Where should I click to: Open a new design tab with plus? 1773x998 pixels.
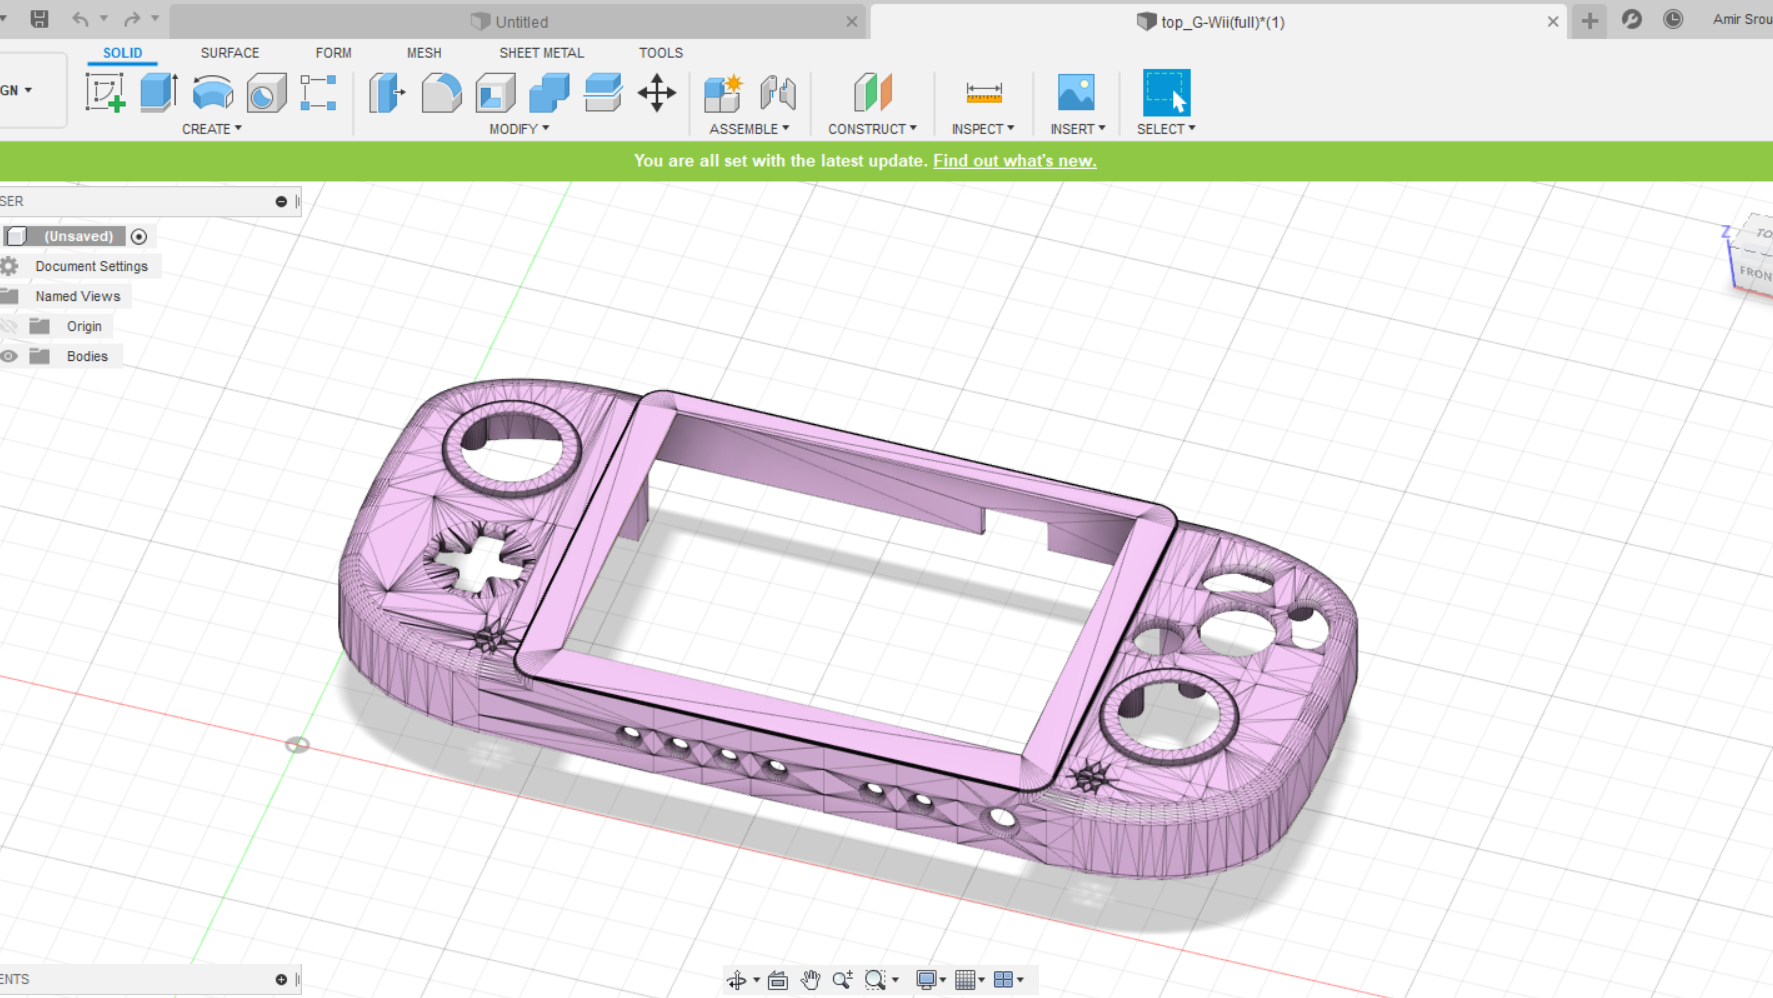pos(1589,21)
